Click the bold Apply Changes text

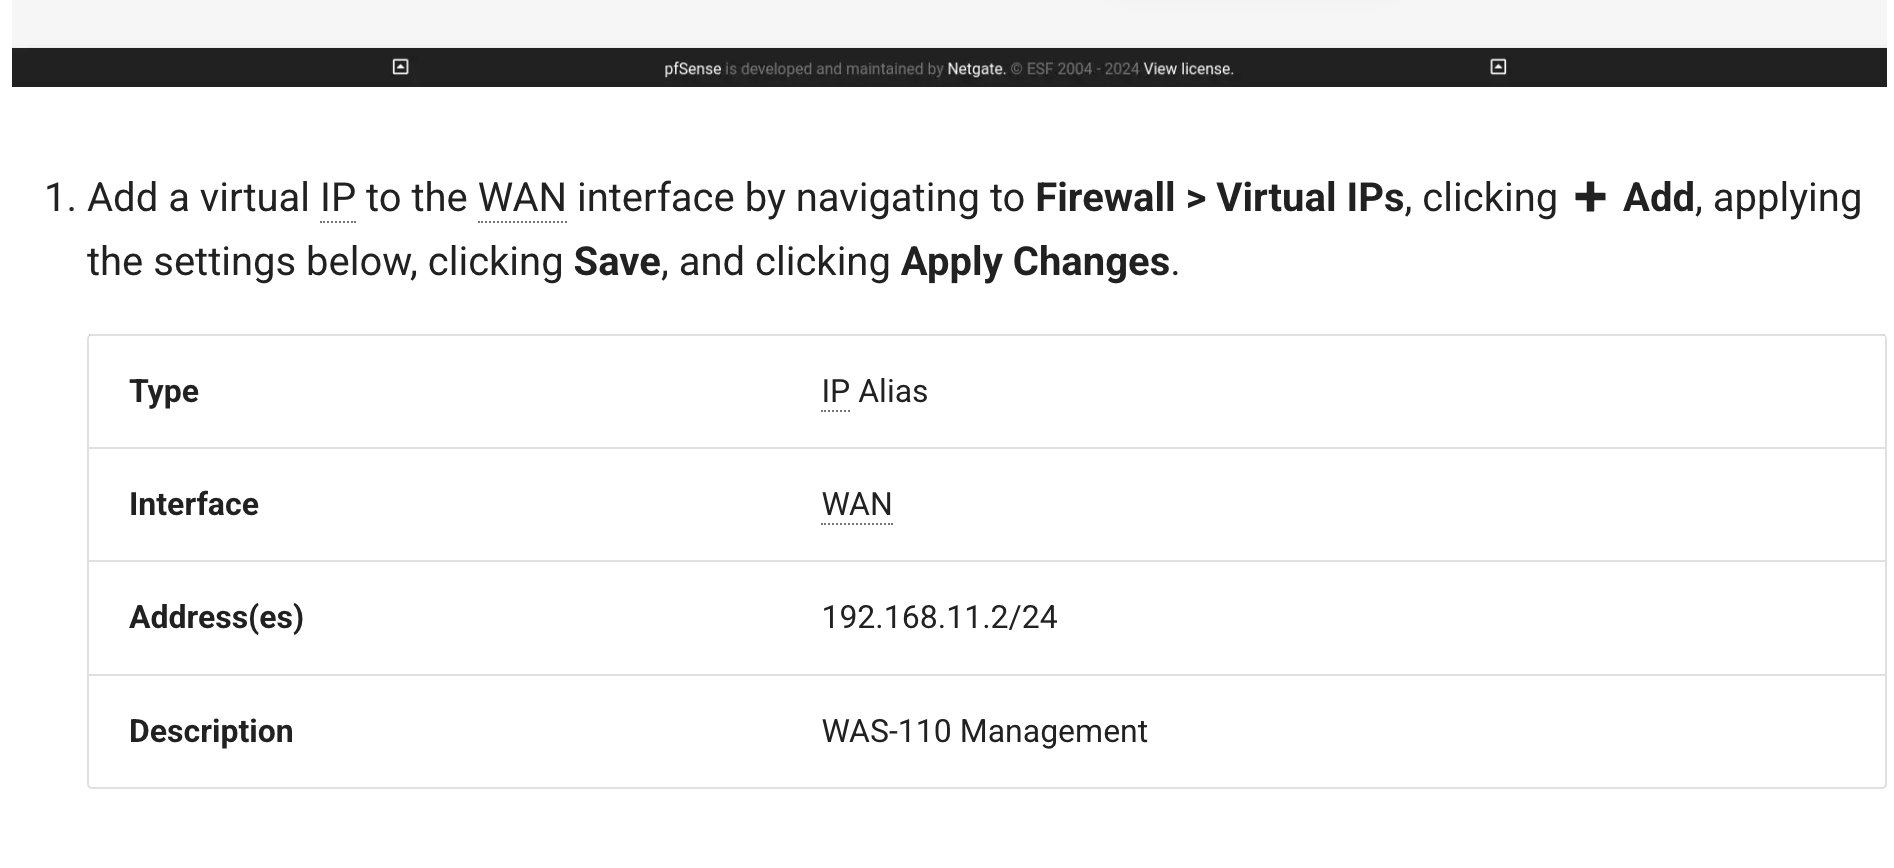click(x=1035, y=262)
